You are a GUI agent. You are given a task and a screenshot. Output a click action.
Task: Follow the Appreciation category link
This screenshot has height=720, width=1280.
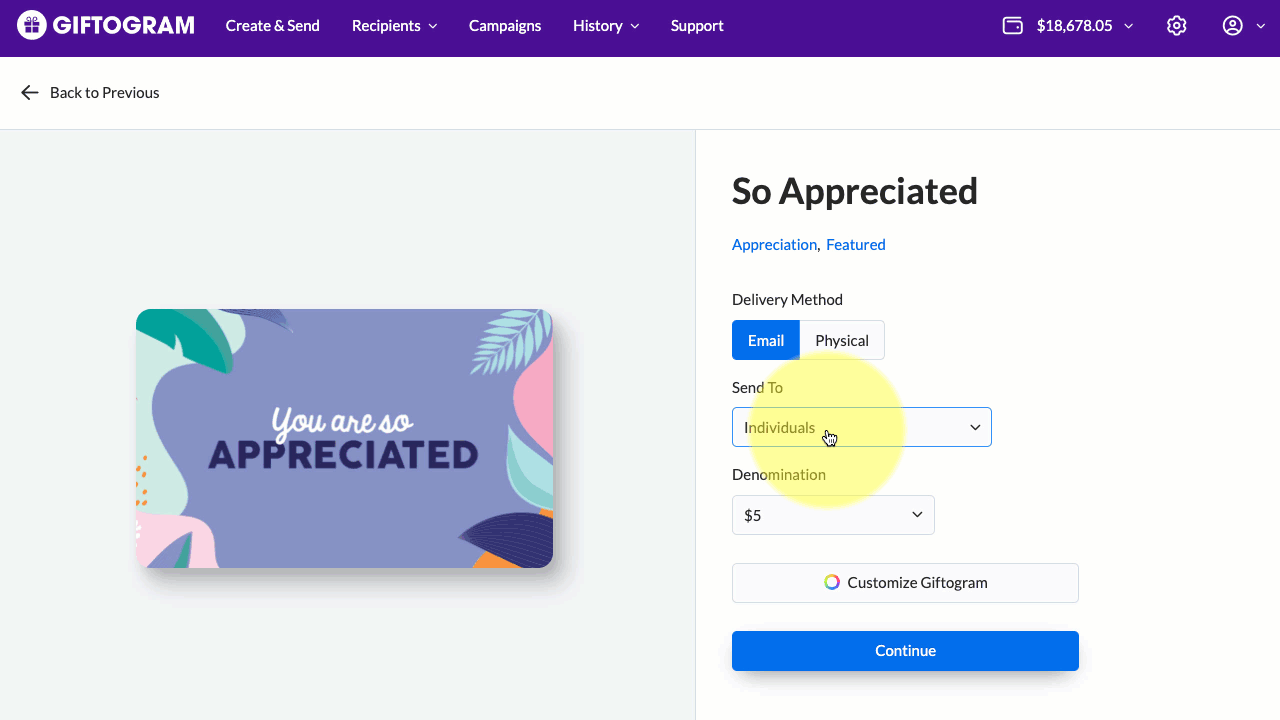click(x=774, y=245)
